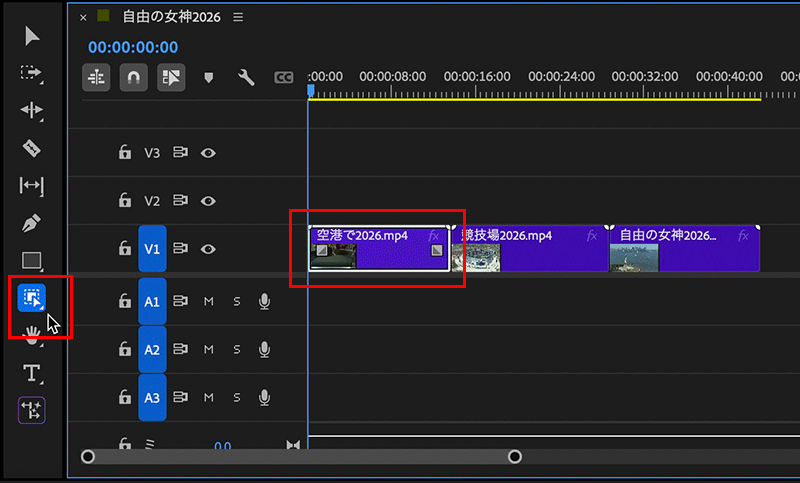Select the Selection arrow tool
Viewport: 800px width, 483px height.
[x=32, y=37]
